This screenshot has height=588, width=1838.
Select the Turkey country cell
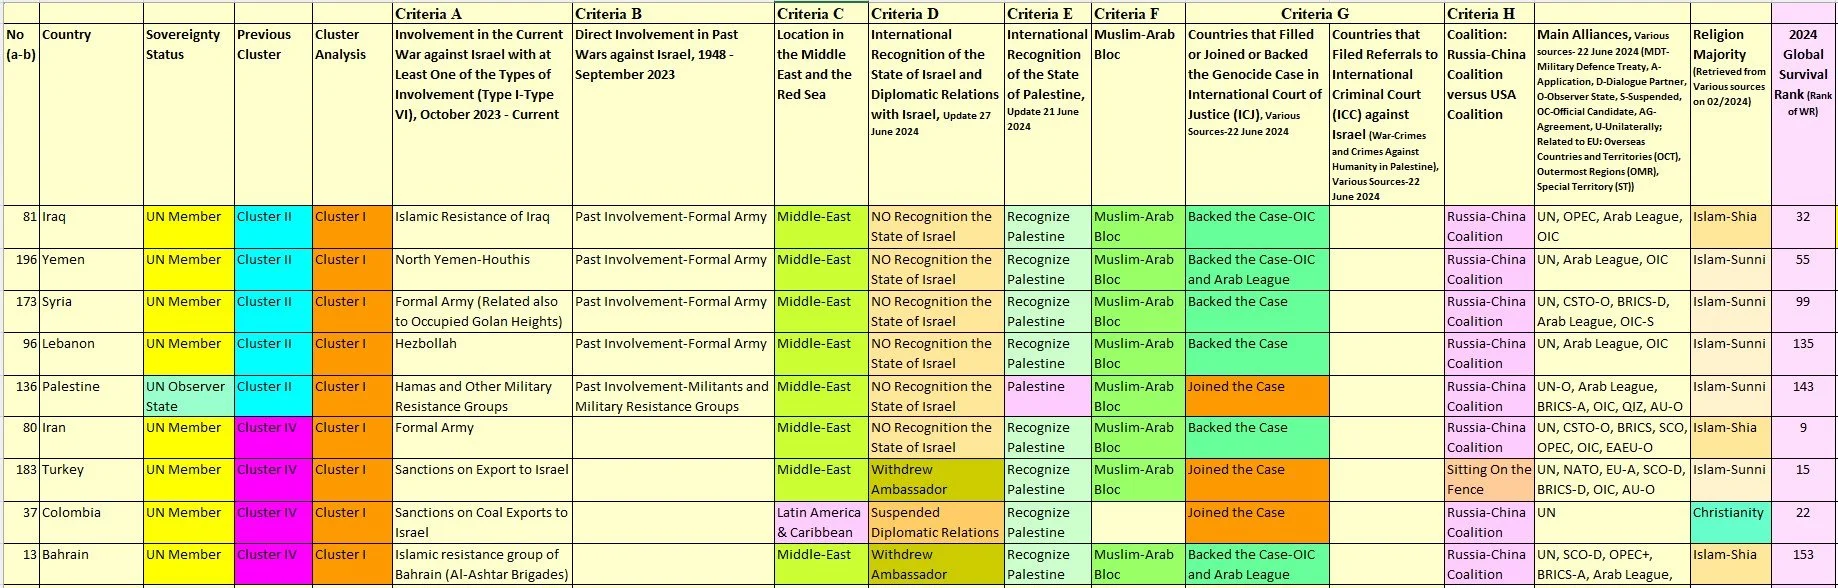coord(91,480)
